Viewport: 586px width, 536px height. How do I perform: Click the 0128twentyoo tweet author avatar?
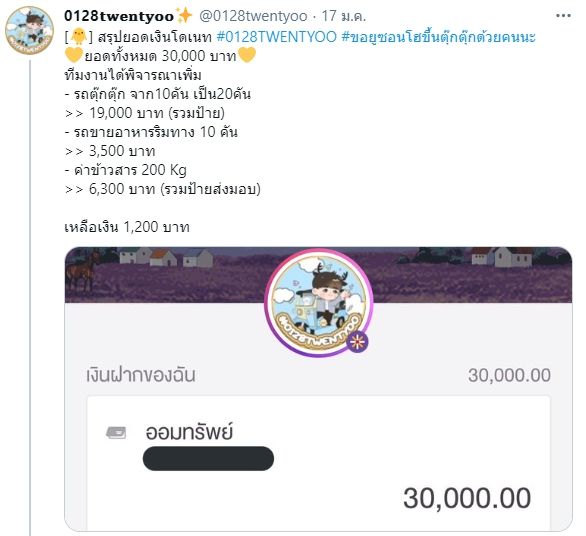tap(30, 30)
